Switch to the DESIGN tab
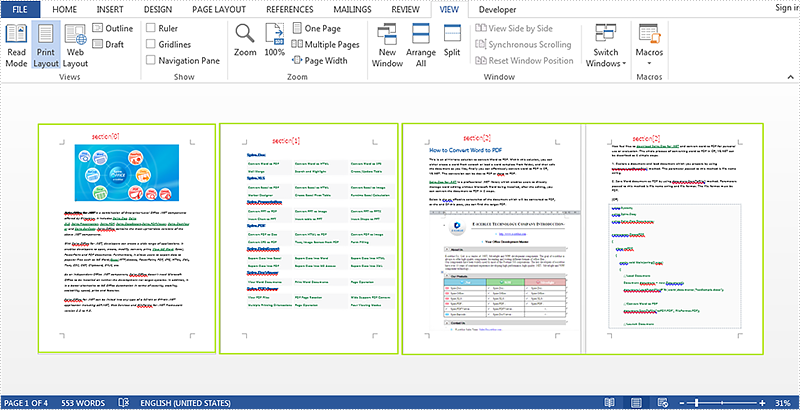The width and height of the screenshot is (800, 410). (157, 9)
